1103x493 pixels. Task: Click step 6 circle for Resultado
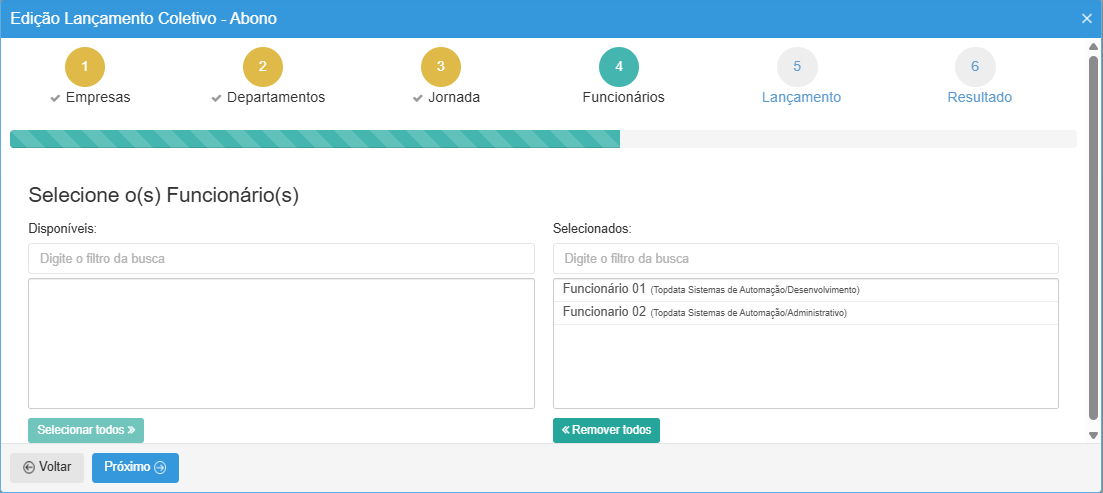click(x=975, y=67)
